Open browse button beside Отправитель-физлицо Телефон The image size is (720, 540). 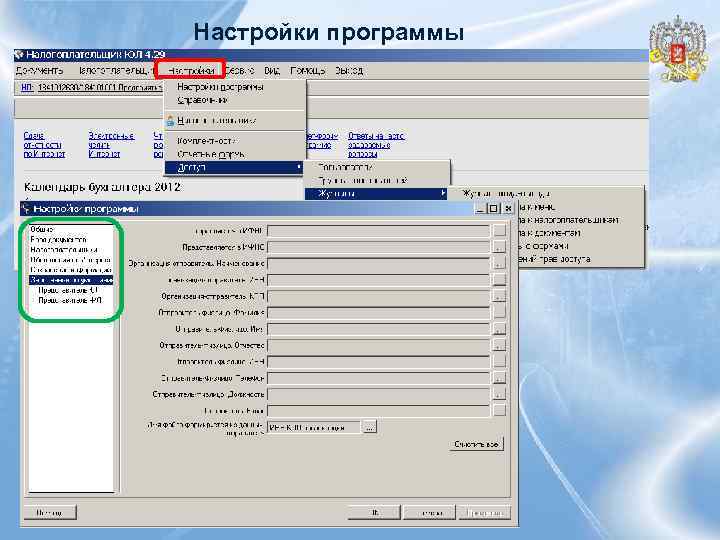499,378
